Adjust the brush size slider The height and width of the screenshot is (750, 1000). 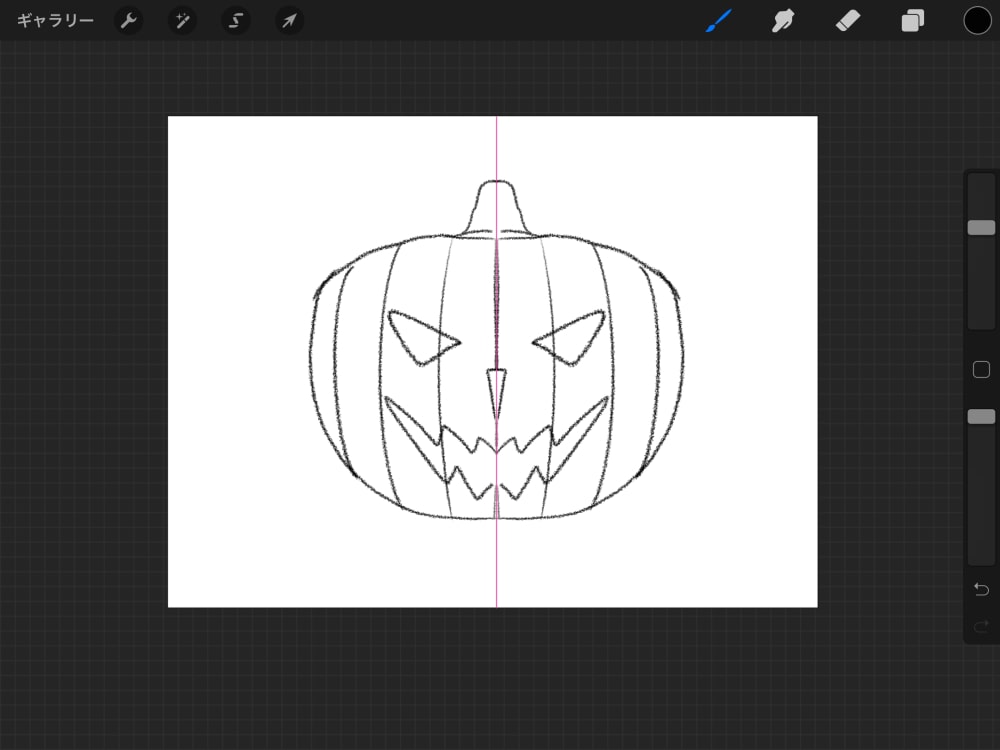[x=980, y=227]
